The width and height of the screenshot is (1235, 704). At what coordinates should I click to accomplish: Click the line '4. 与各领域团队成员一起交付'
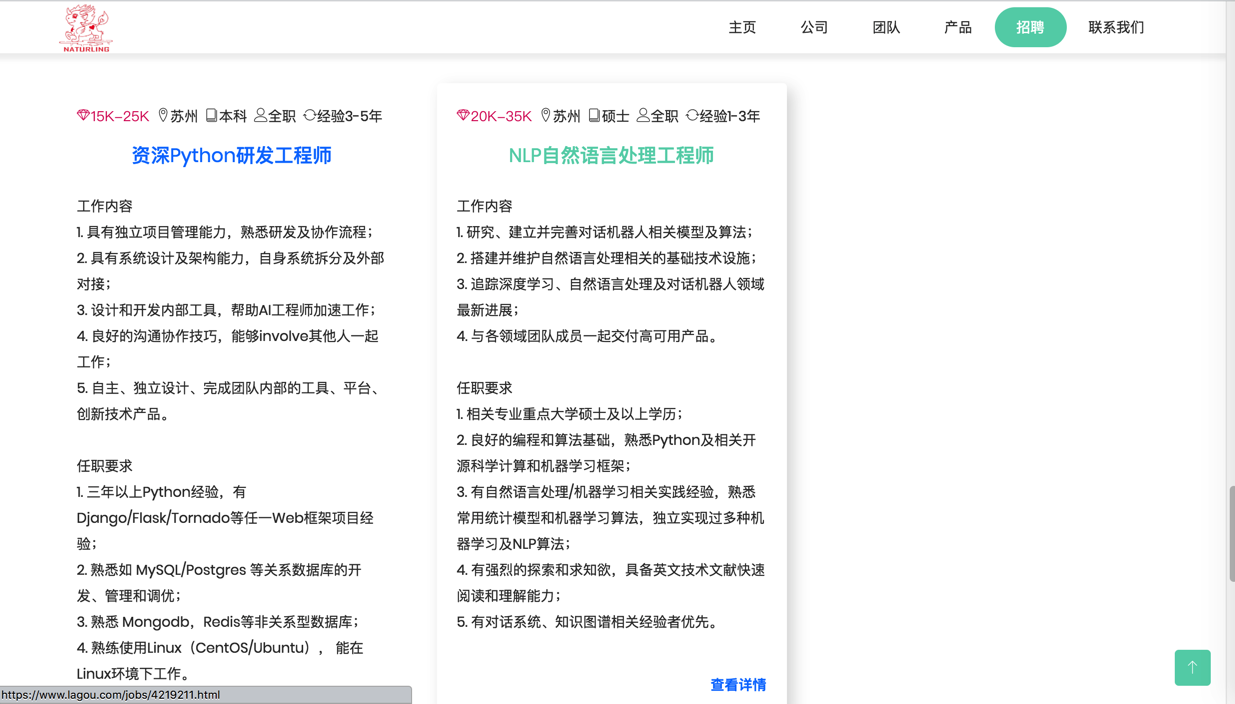point(590,336)
